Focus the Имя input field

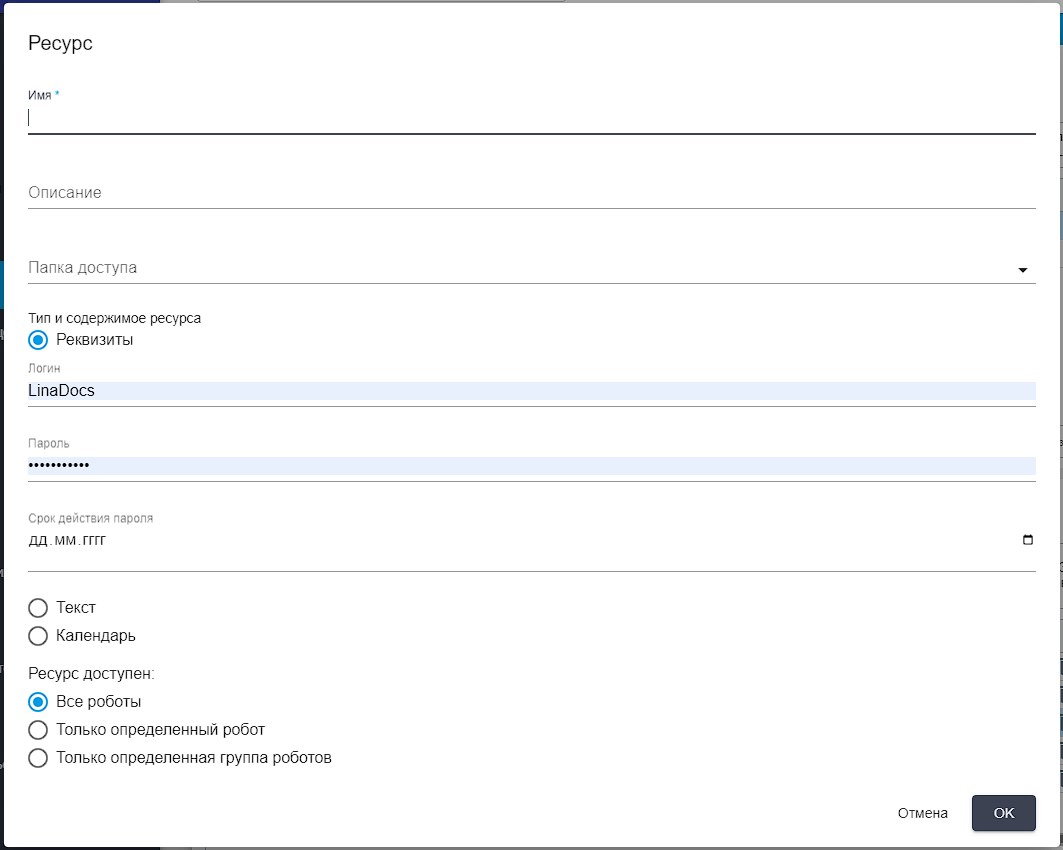click(532, 118)
